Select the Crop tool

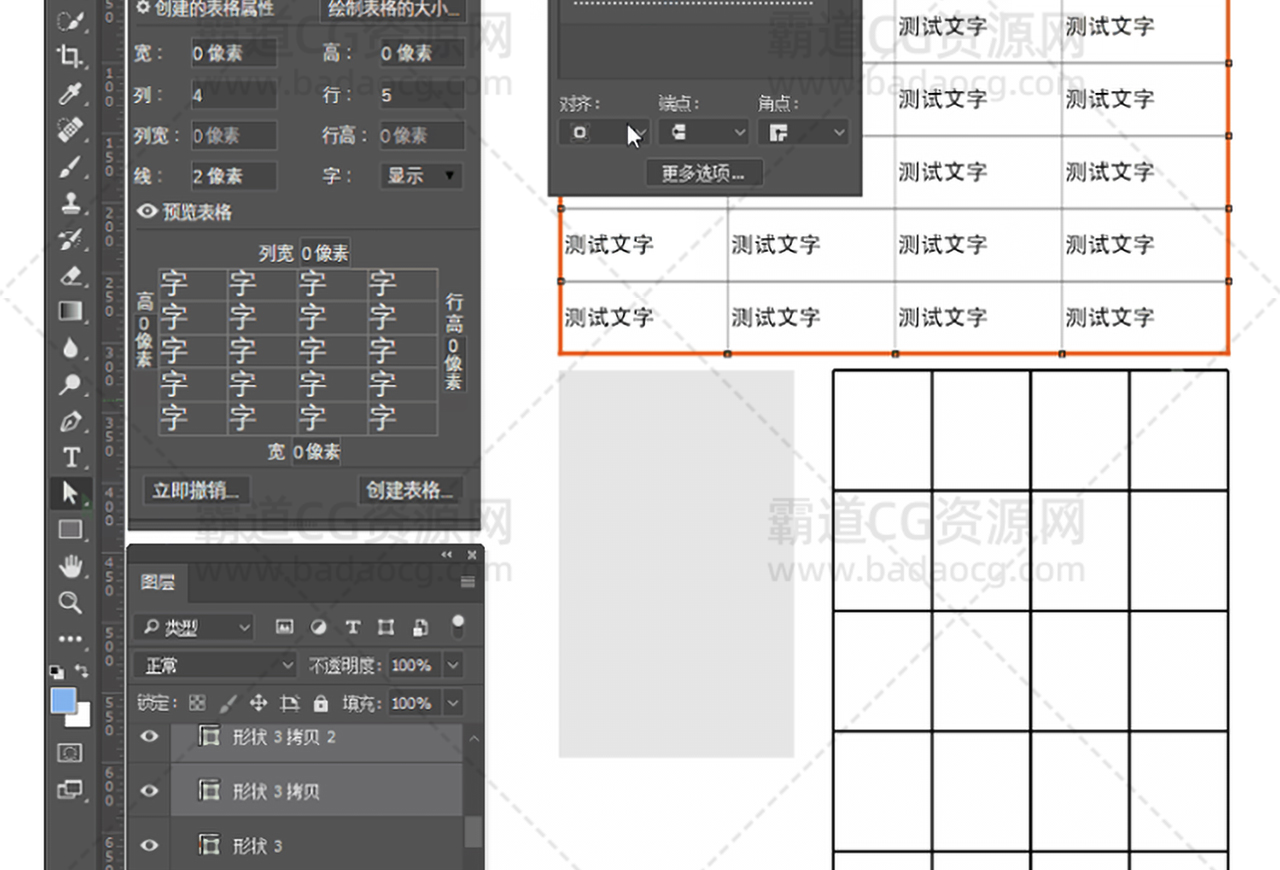pos(70,56)
